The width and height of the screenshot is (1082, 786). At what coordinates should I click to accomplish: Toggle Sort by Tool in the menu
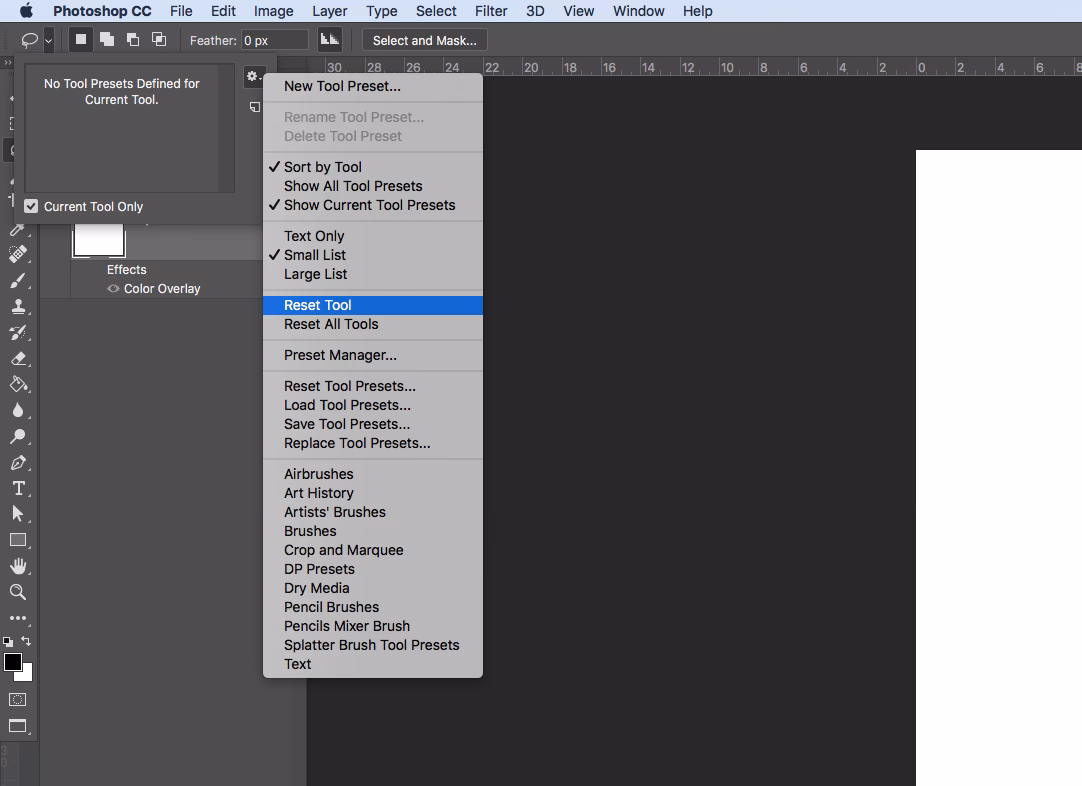pos(322,166)
